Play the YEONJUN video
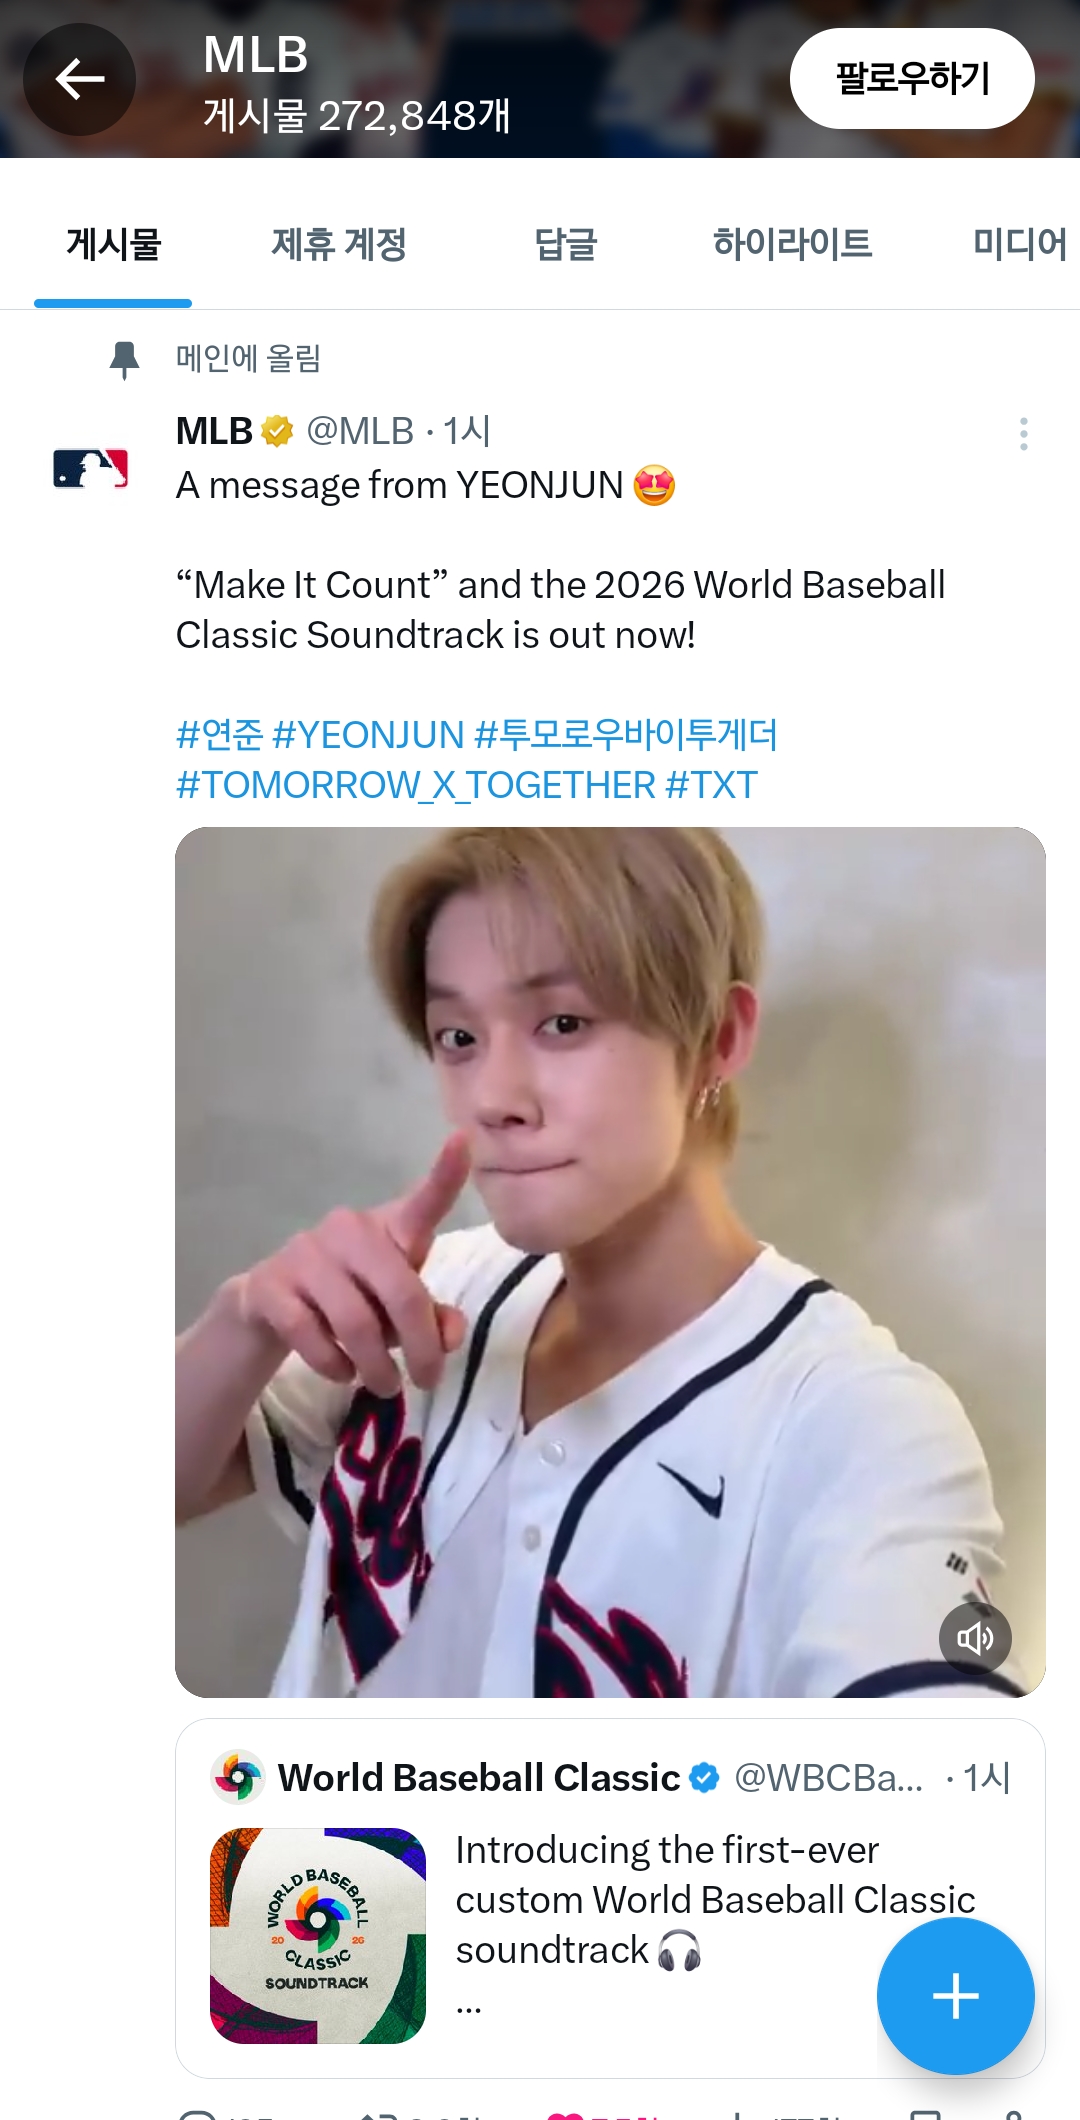This screenshot has width=1080, height=2120. [x=610, y=1262]
